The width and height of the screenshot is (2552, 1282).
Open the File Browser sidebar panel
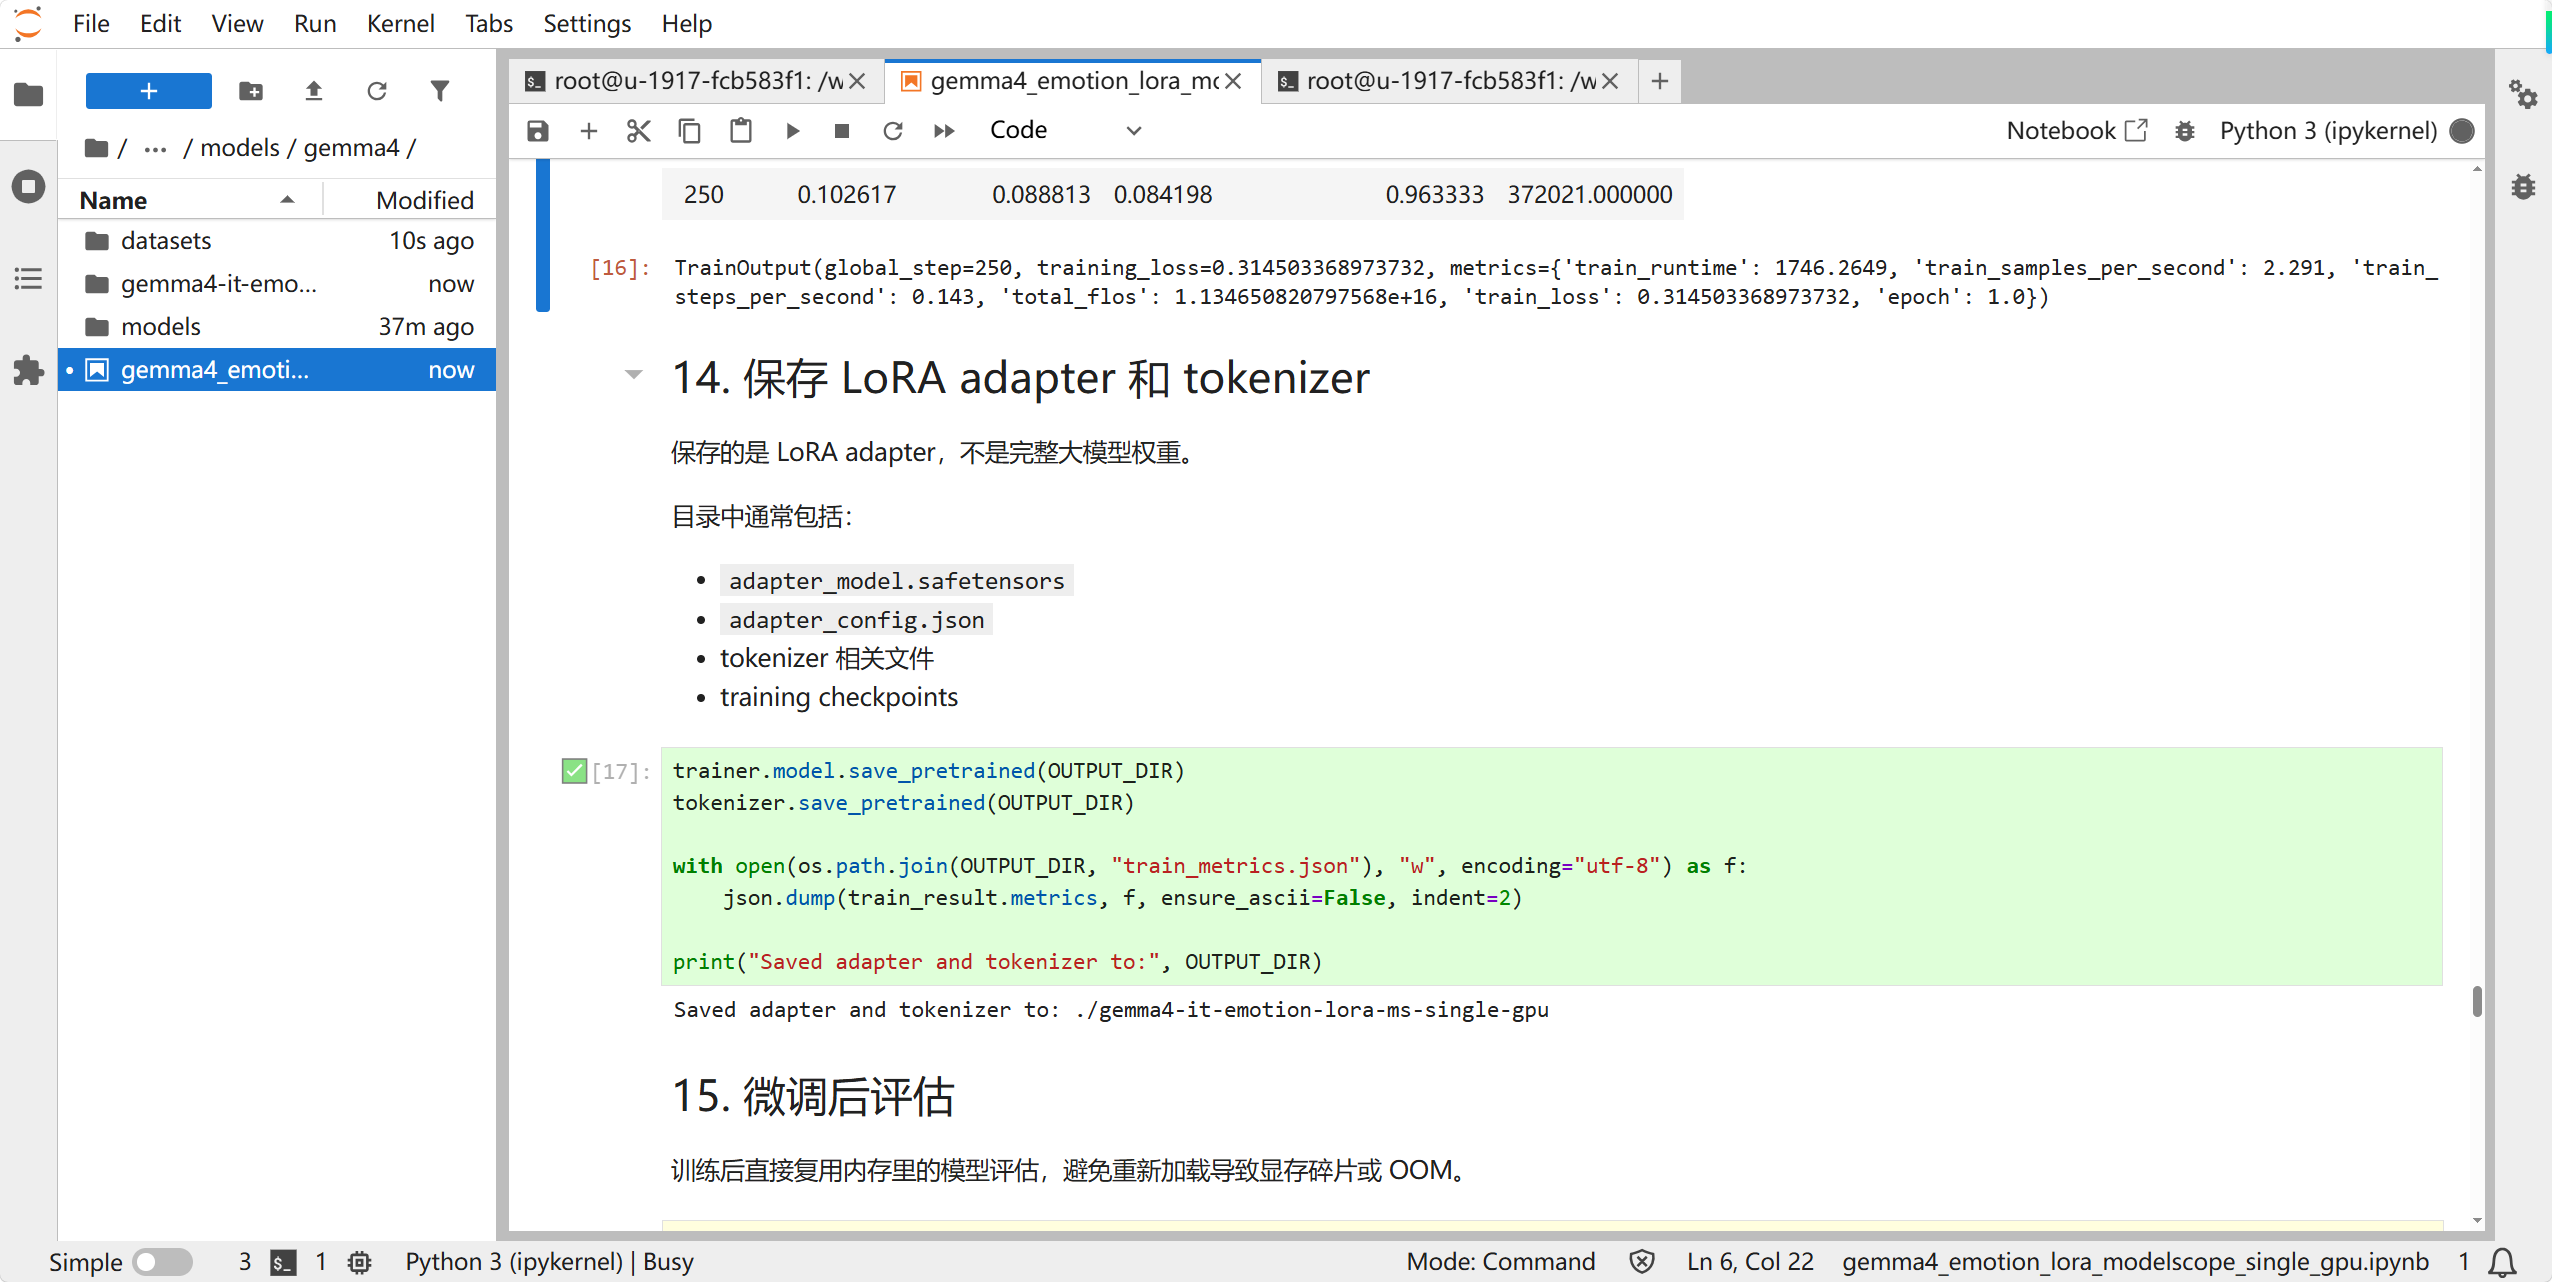pyautogui.click(x=28, y=95)
